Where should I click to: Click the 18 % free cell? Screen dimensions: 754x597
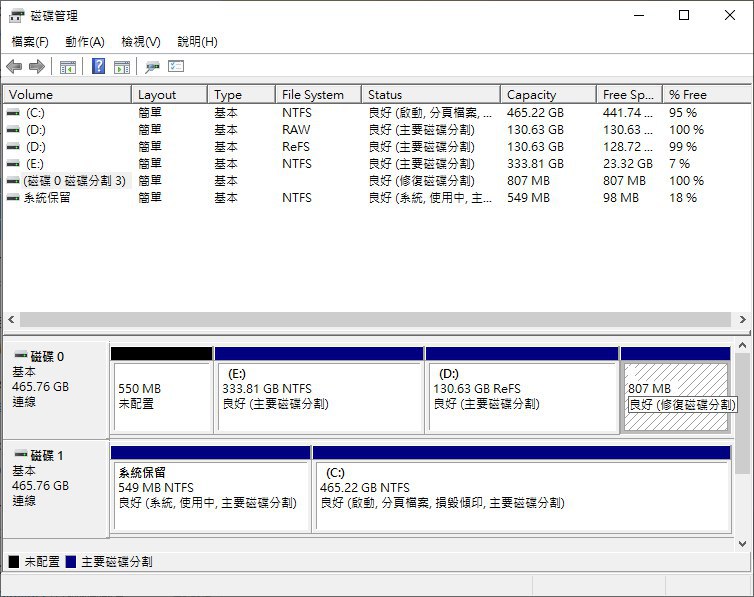click(683, 198)
